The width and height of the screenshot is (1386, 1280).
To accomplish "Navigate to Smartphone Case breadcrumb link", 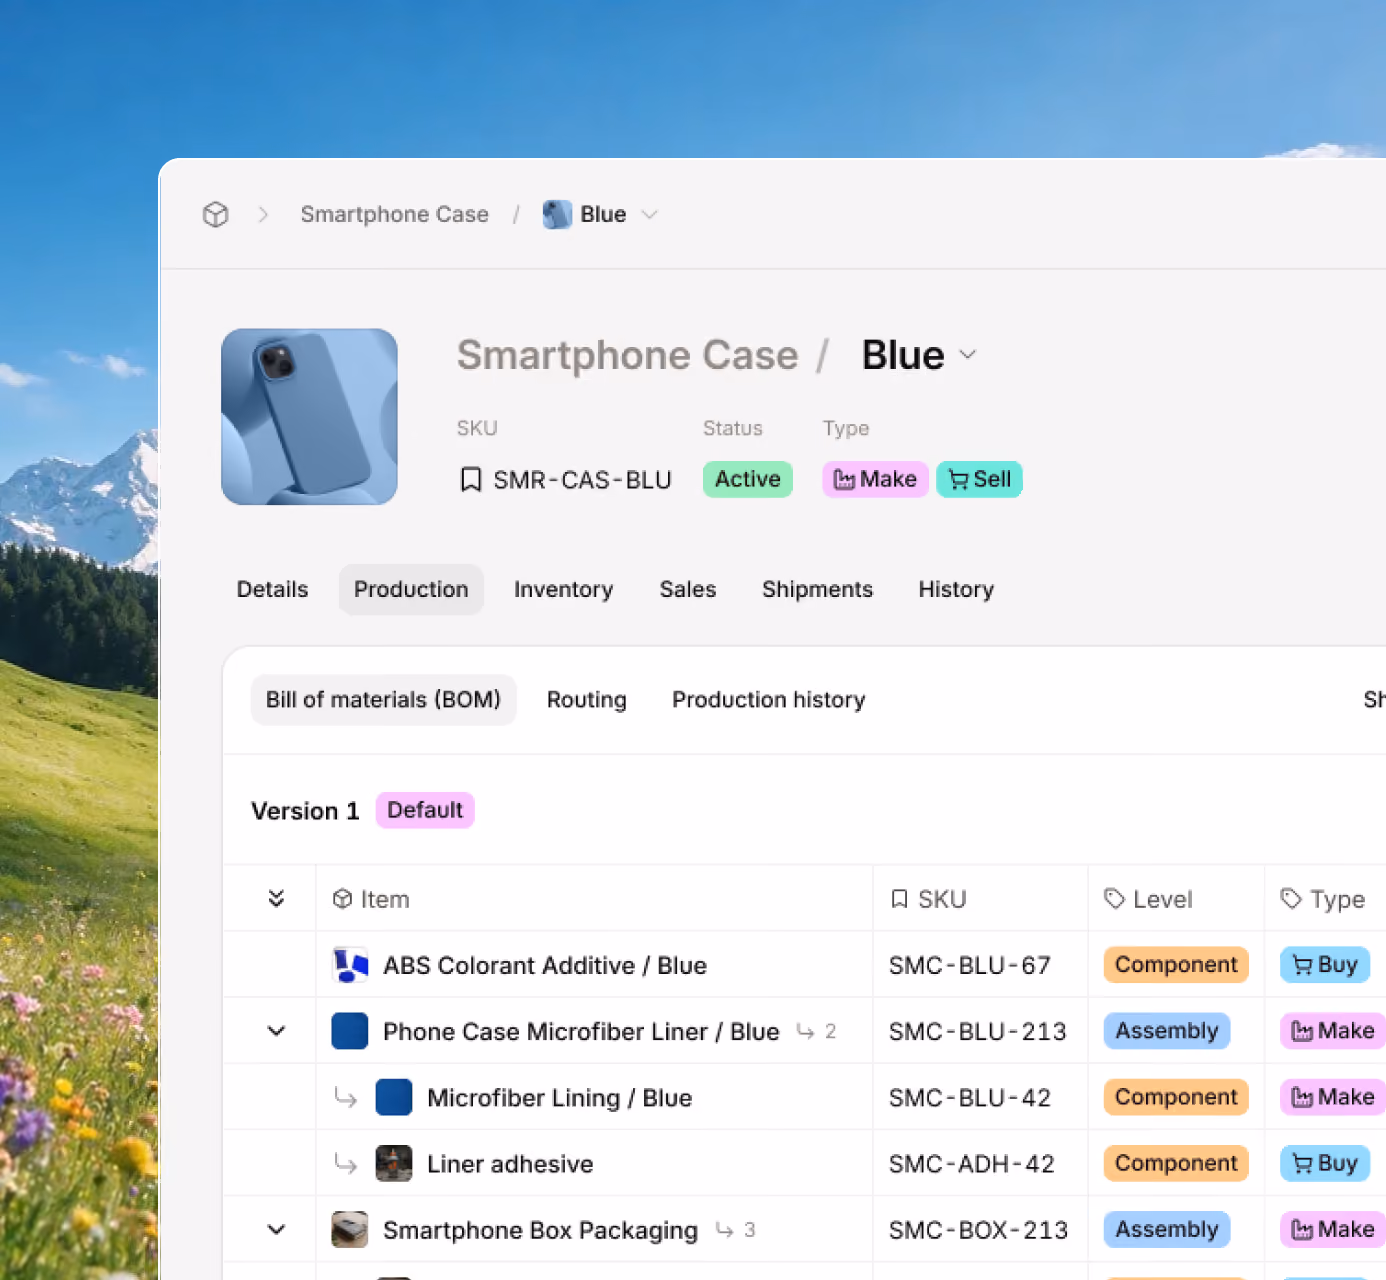I will coord(395,214).
